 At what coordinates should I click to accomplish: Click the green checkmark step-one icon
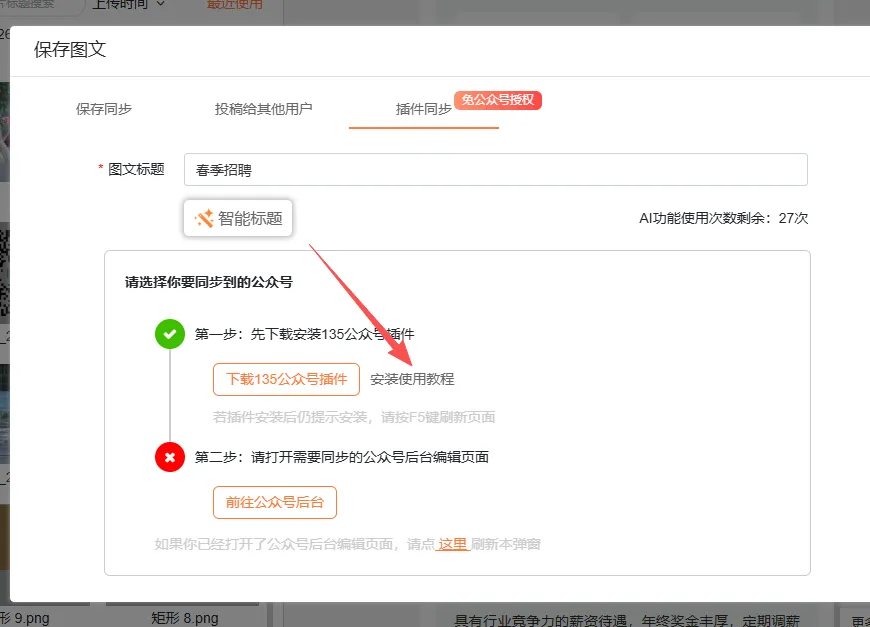click(170, 334)
